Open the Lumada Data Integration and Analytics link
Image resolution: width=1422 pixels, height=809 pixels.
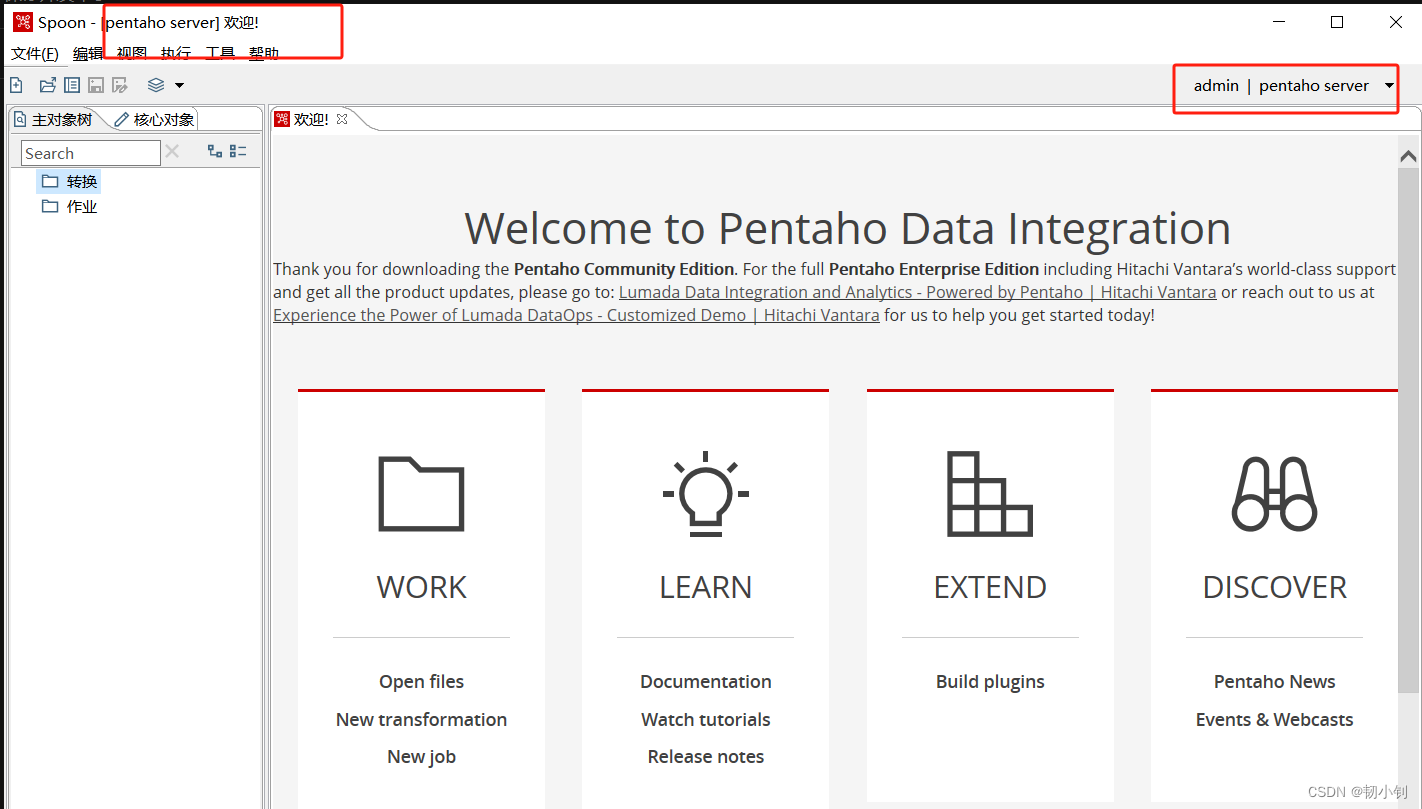918,292
